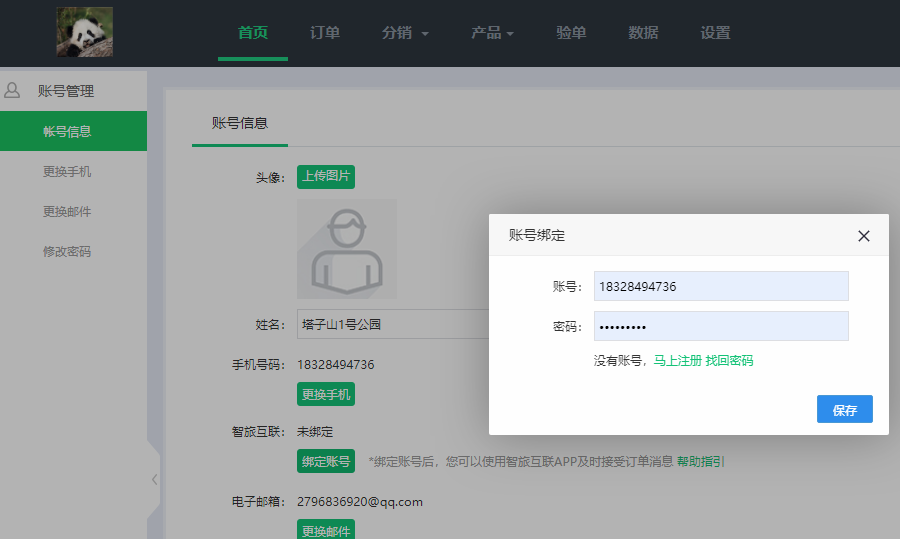Navigate to 验单 page
Screen dimensions: 900x539
[x=571, y=33]
